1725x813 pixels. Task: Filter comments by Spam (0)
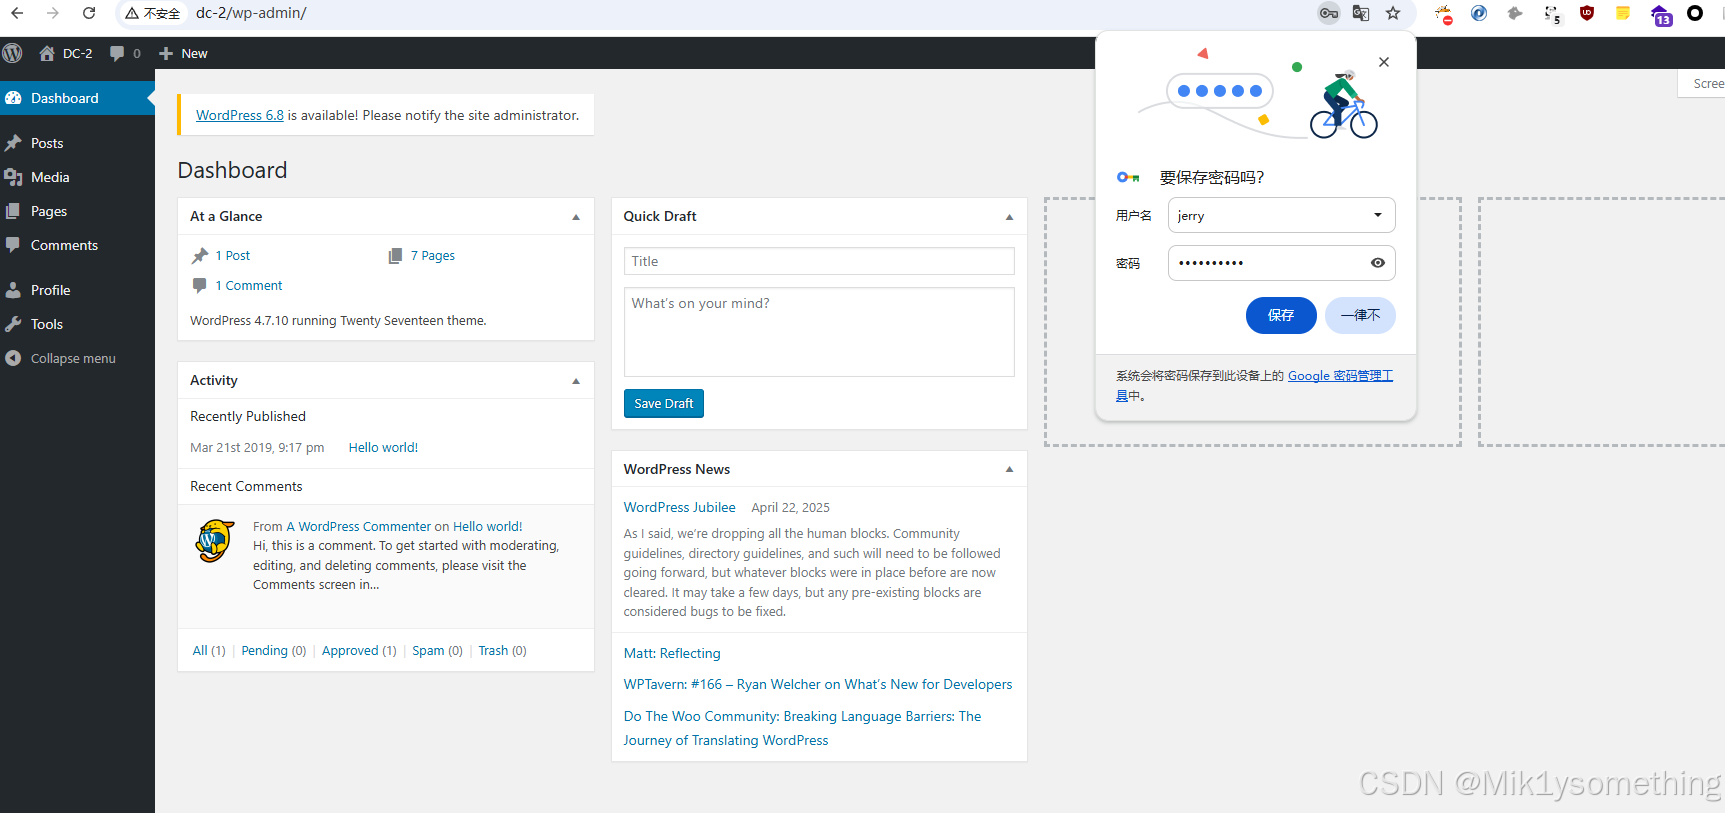(437, 651)
